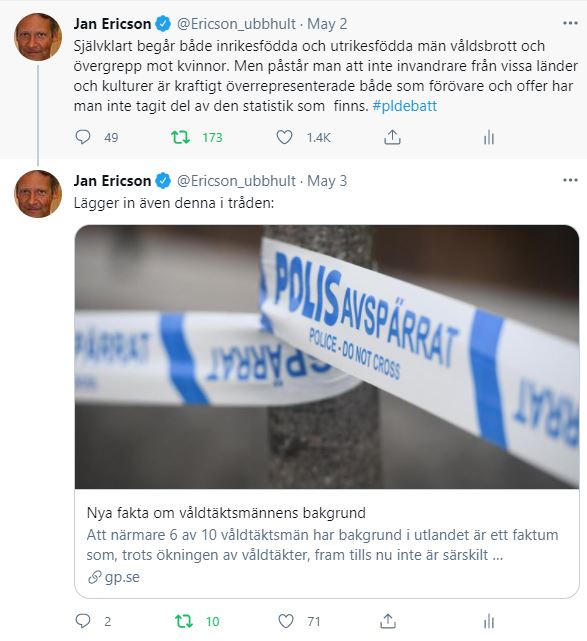Click Jan Ericson's avatar on second tweet
The width and height of the screenshot is (587, 641).
pyautogui.click(x=38, y=194)
